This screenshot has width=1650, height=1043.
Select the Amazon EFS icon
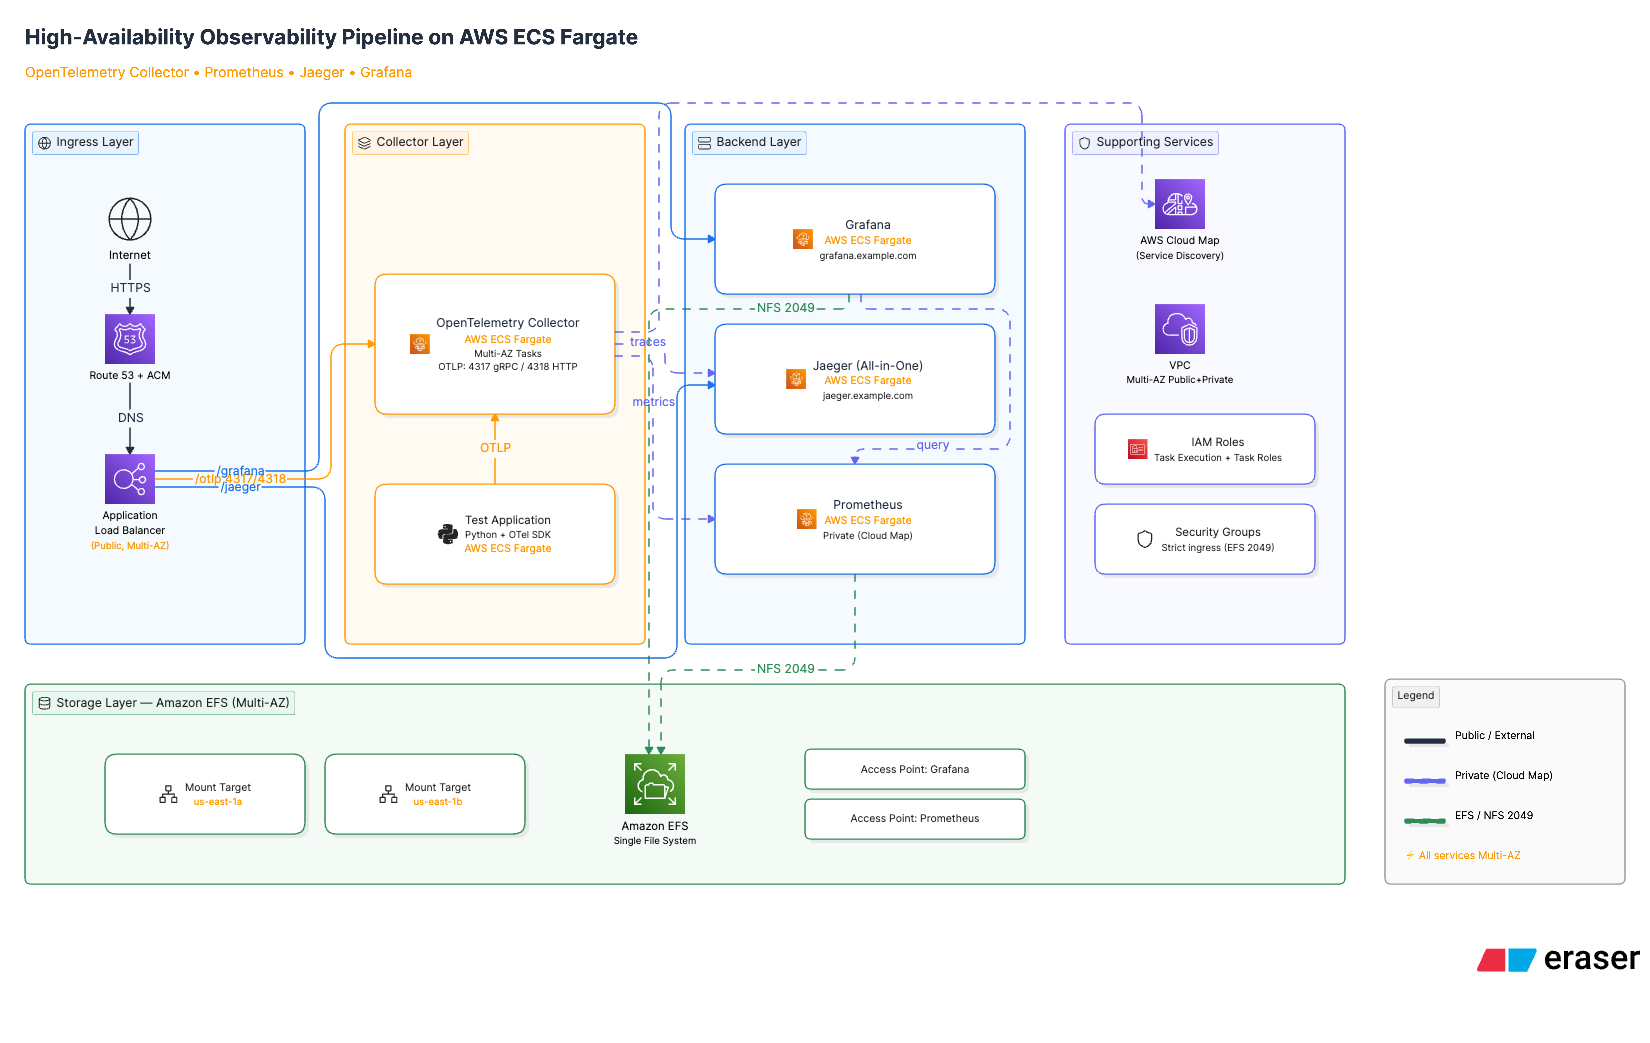tap(655, 784)
